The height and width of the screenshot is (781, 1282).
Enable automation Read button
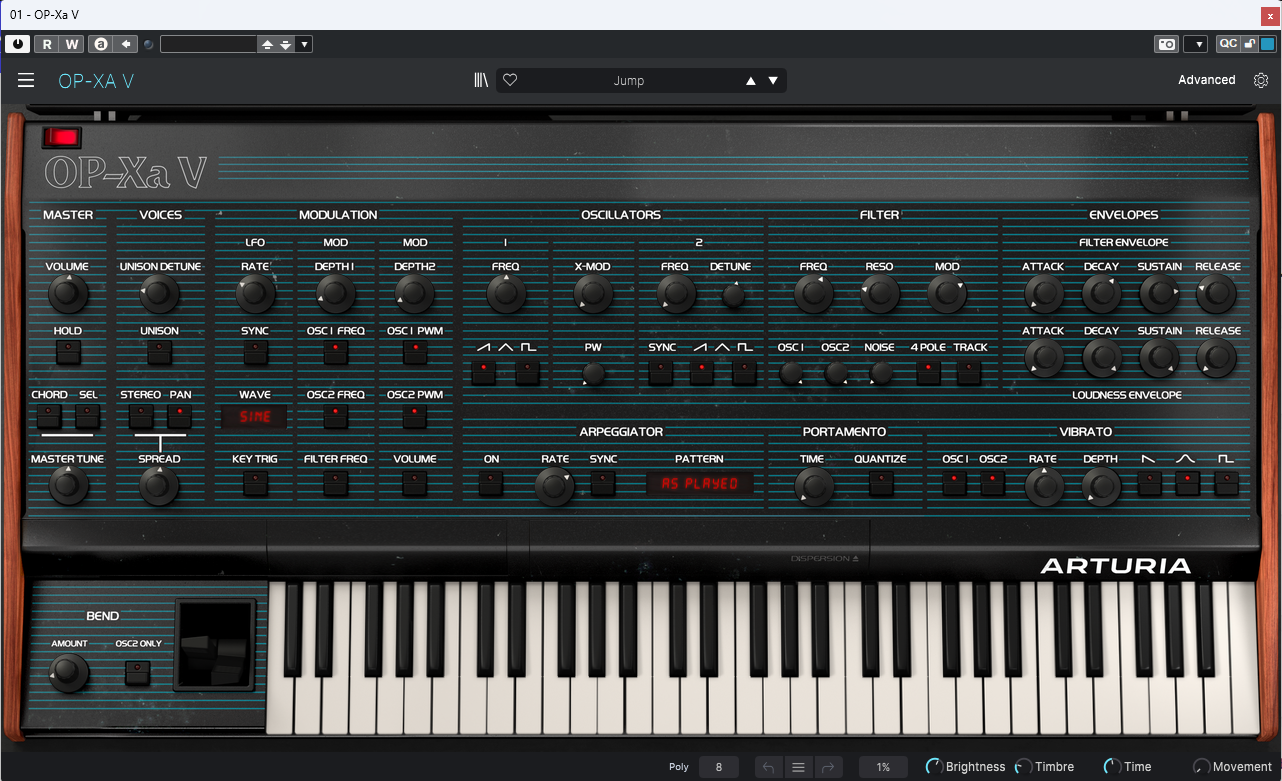coord(47,44)
